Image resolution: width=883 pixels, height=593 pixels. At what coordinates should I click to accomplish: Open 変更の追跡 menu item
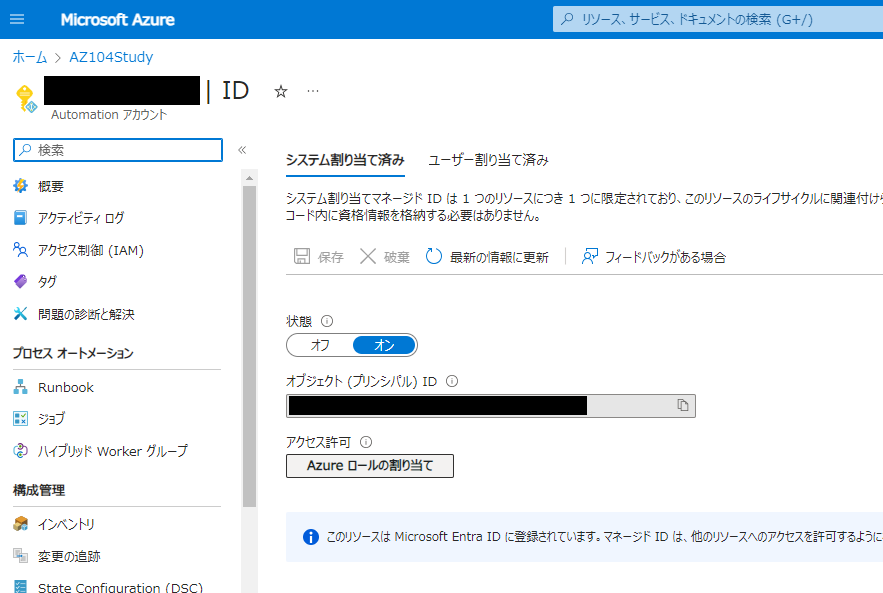69,556
